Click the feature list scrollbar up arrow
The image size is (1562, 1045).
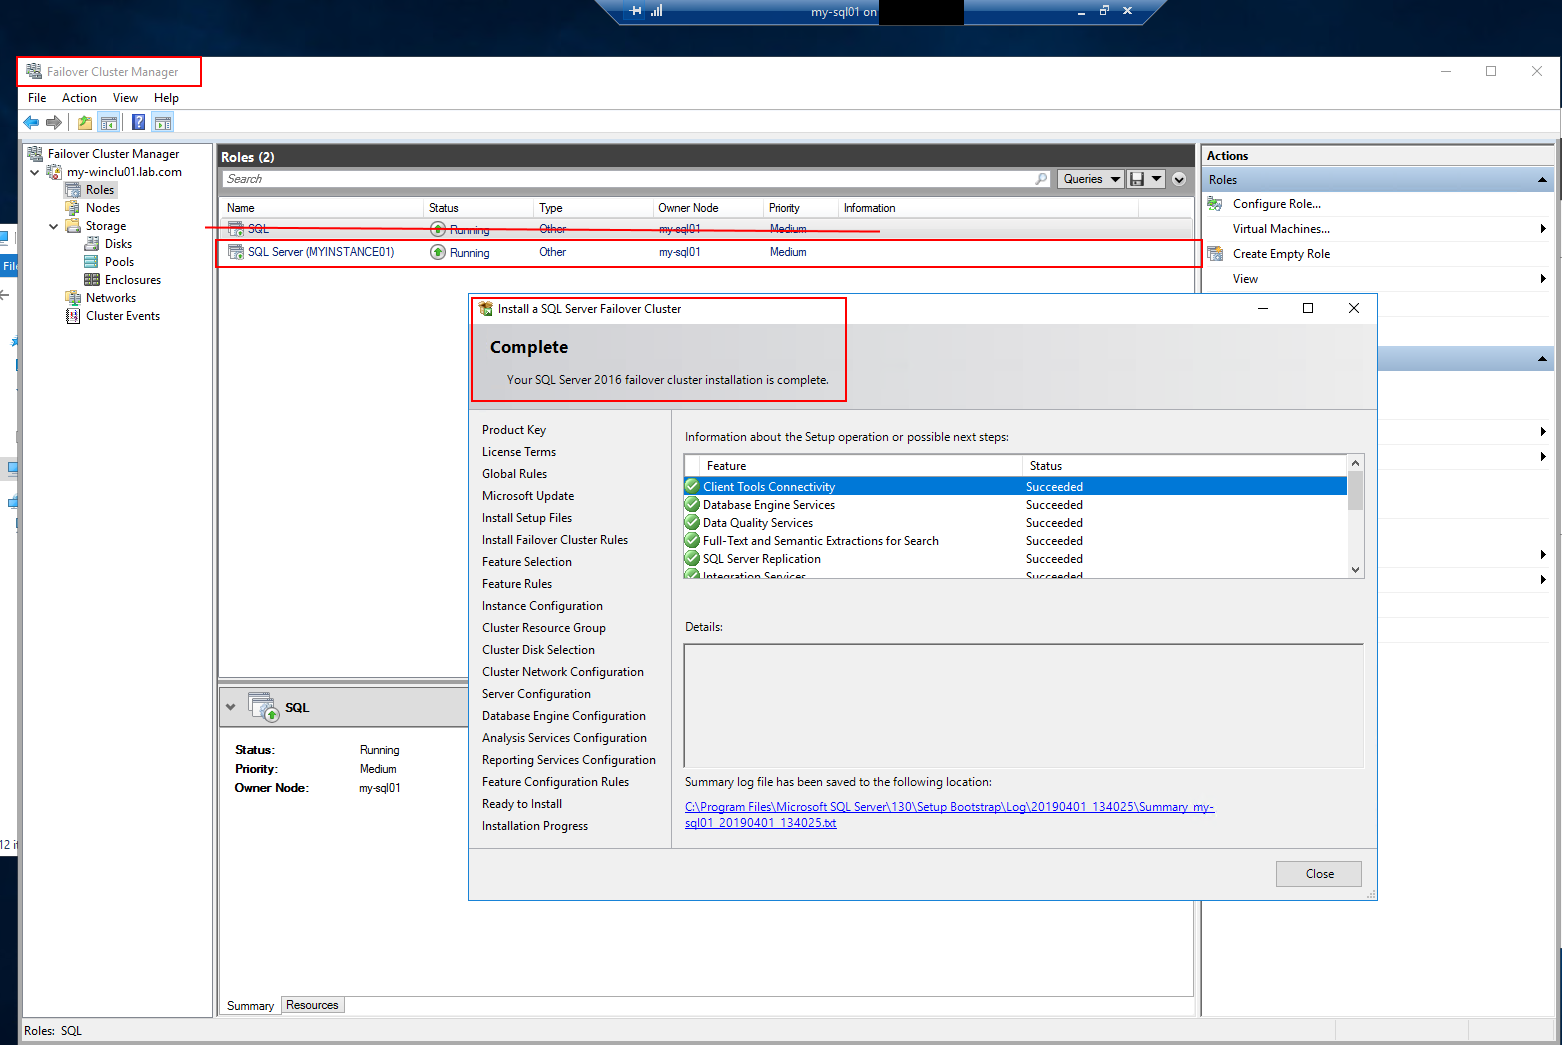click(1356, 463)
